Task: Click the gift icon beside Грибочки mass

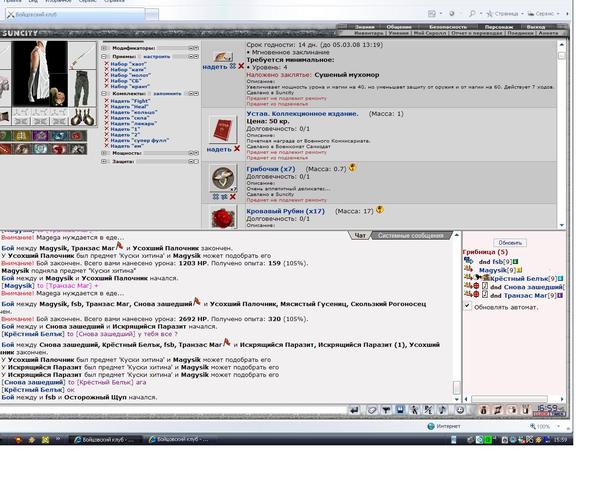Action: pyautogui.click(x=352, y=167)
